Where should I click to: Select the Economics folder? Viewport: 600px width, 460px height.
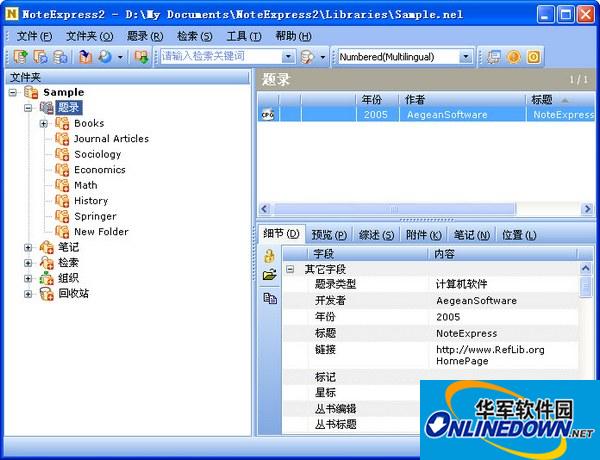click(100, 170)
